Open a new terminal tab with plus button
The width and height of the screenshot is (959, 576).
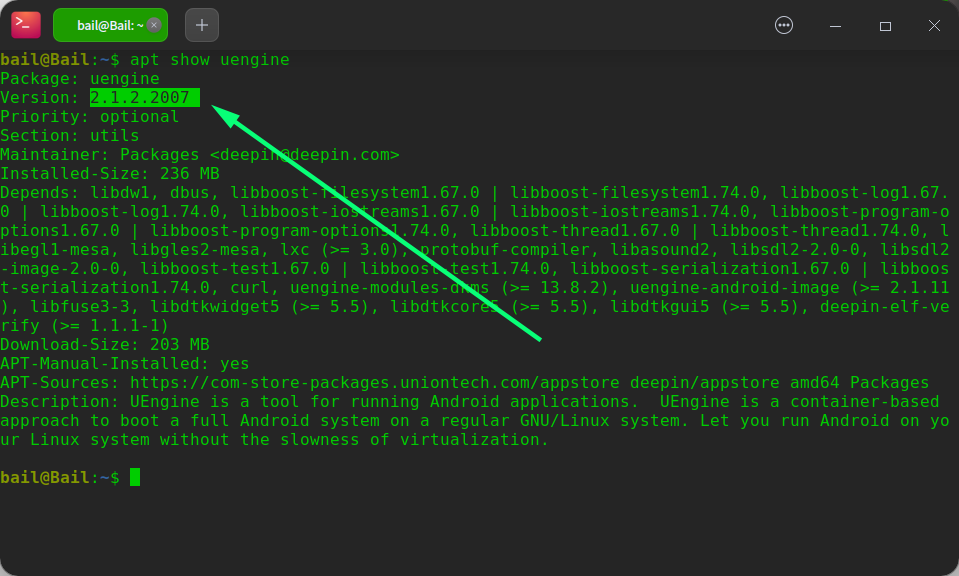point(202,25)
